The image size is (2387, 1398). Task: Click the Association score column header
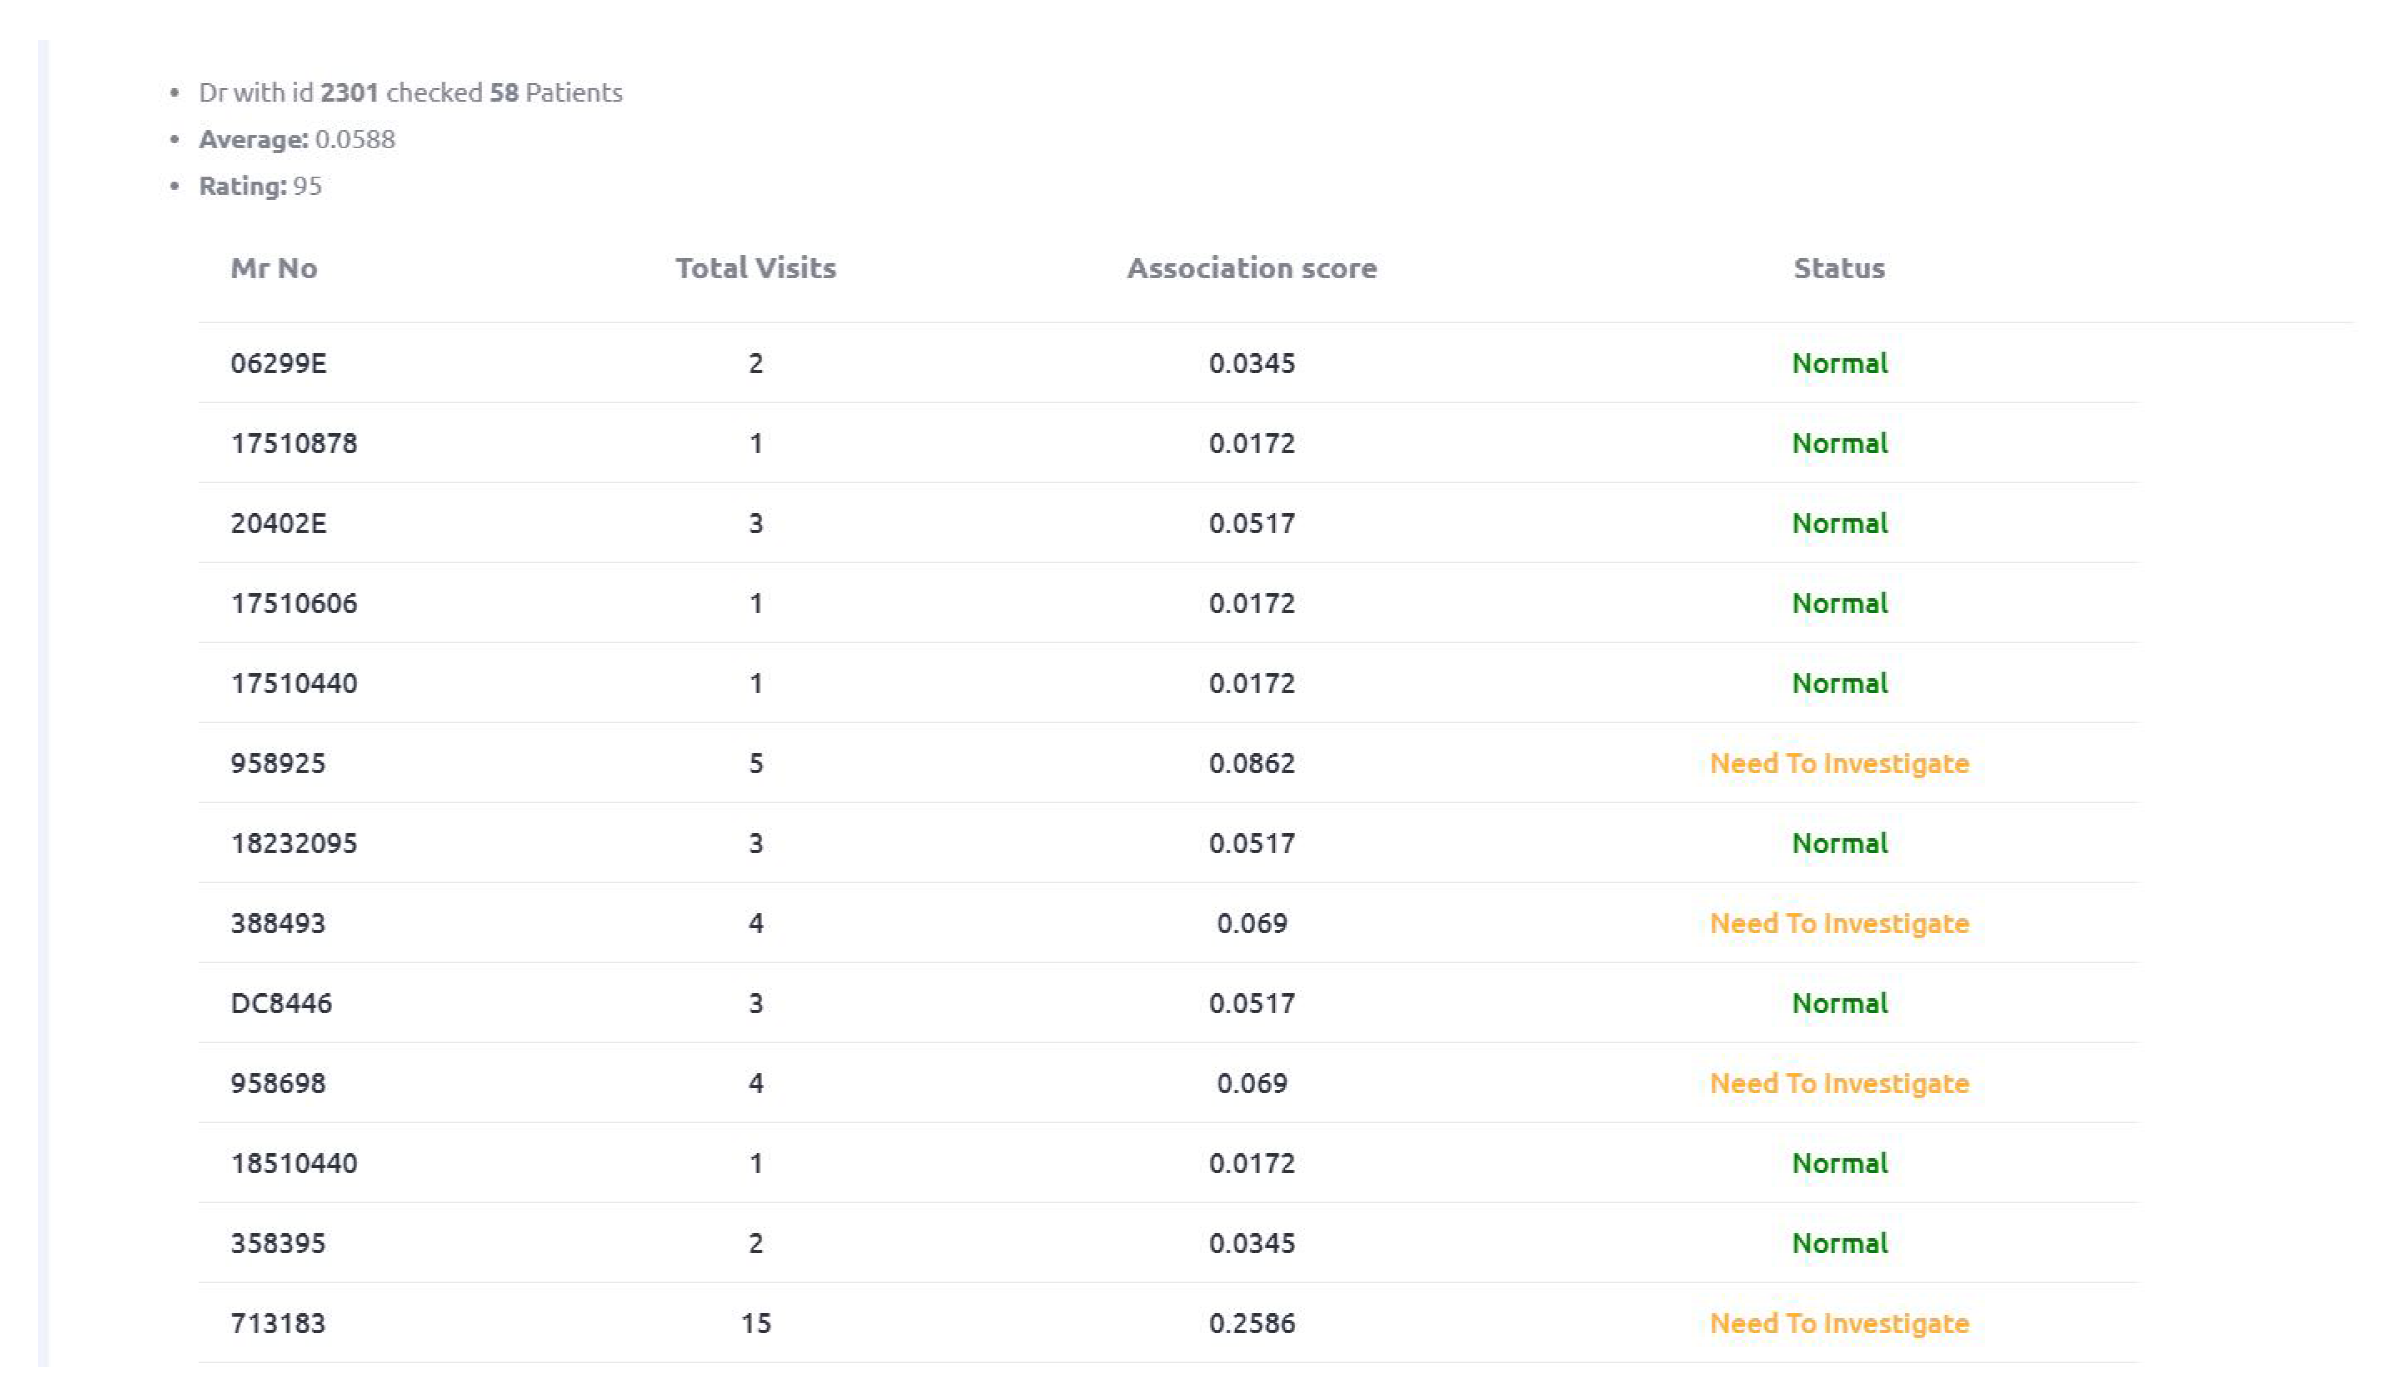(x=1251, y=268)
